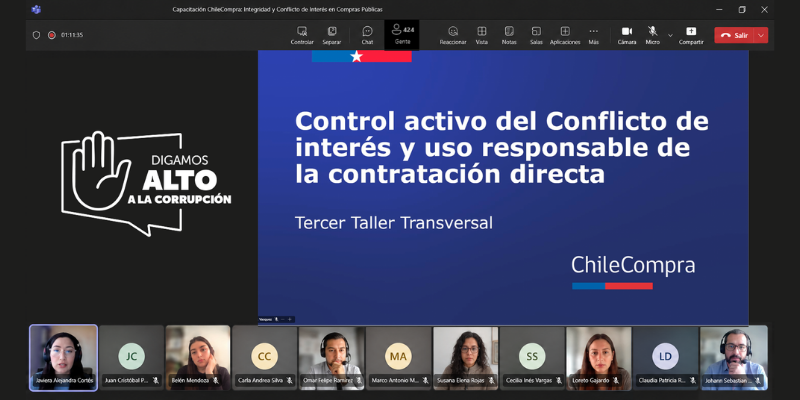Select Javiera Alejandra Cortés video tile
Image resolution: width=800 pixels, height=400 pixels.
[63, 358]
